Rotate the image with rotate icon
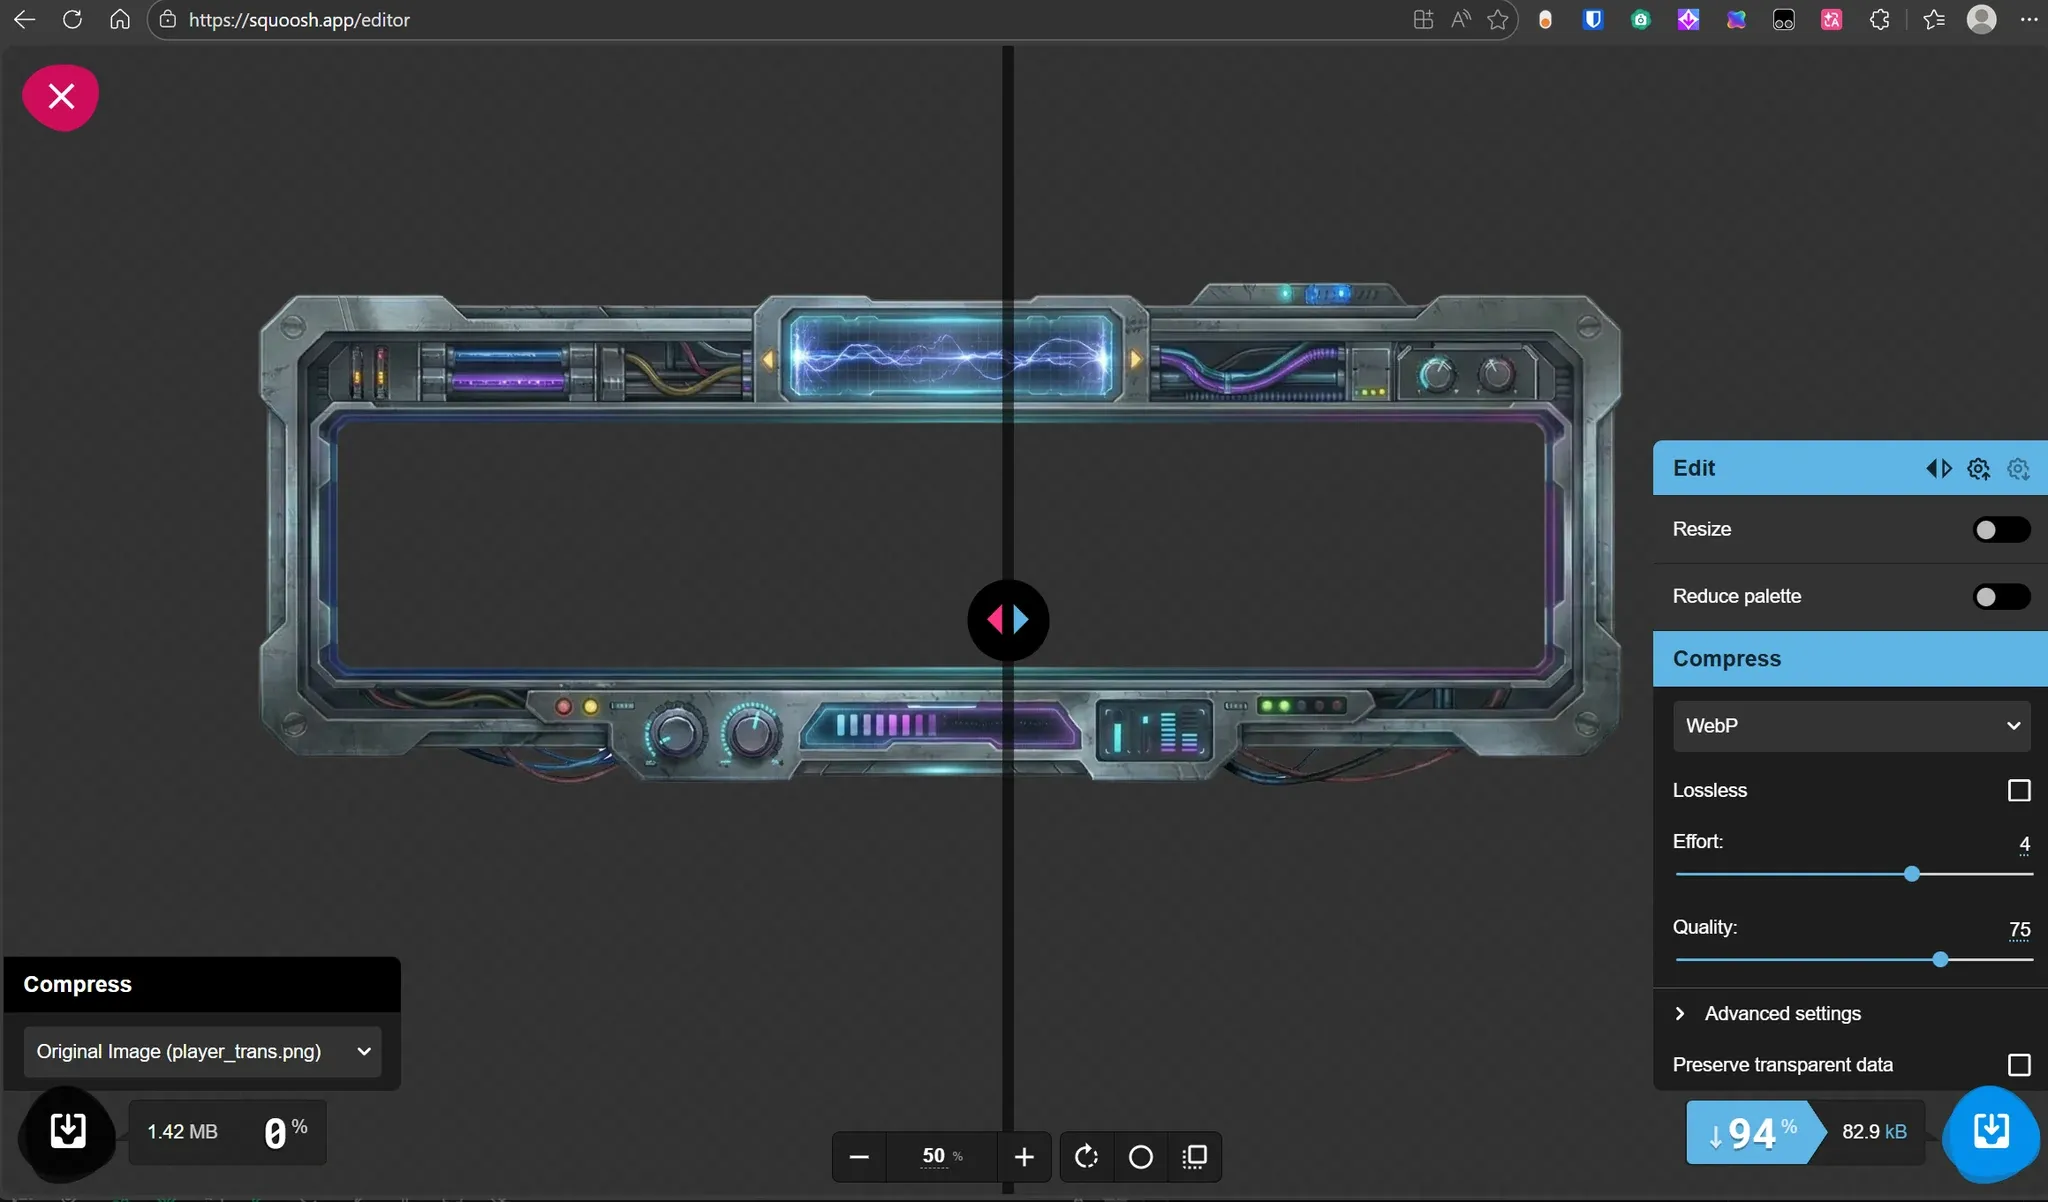This screenshot has height=1202, width=2048. (1087, 1157)
